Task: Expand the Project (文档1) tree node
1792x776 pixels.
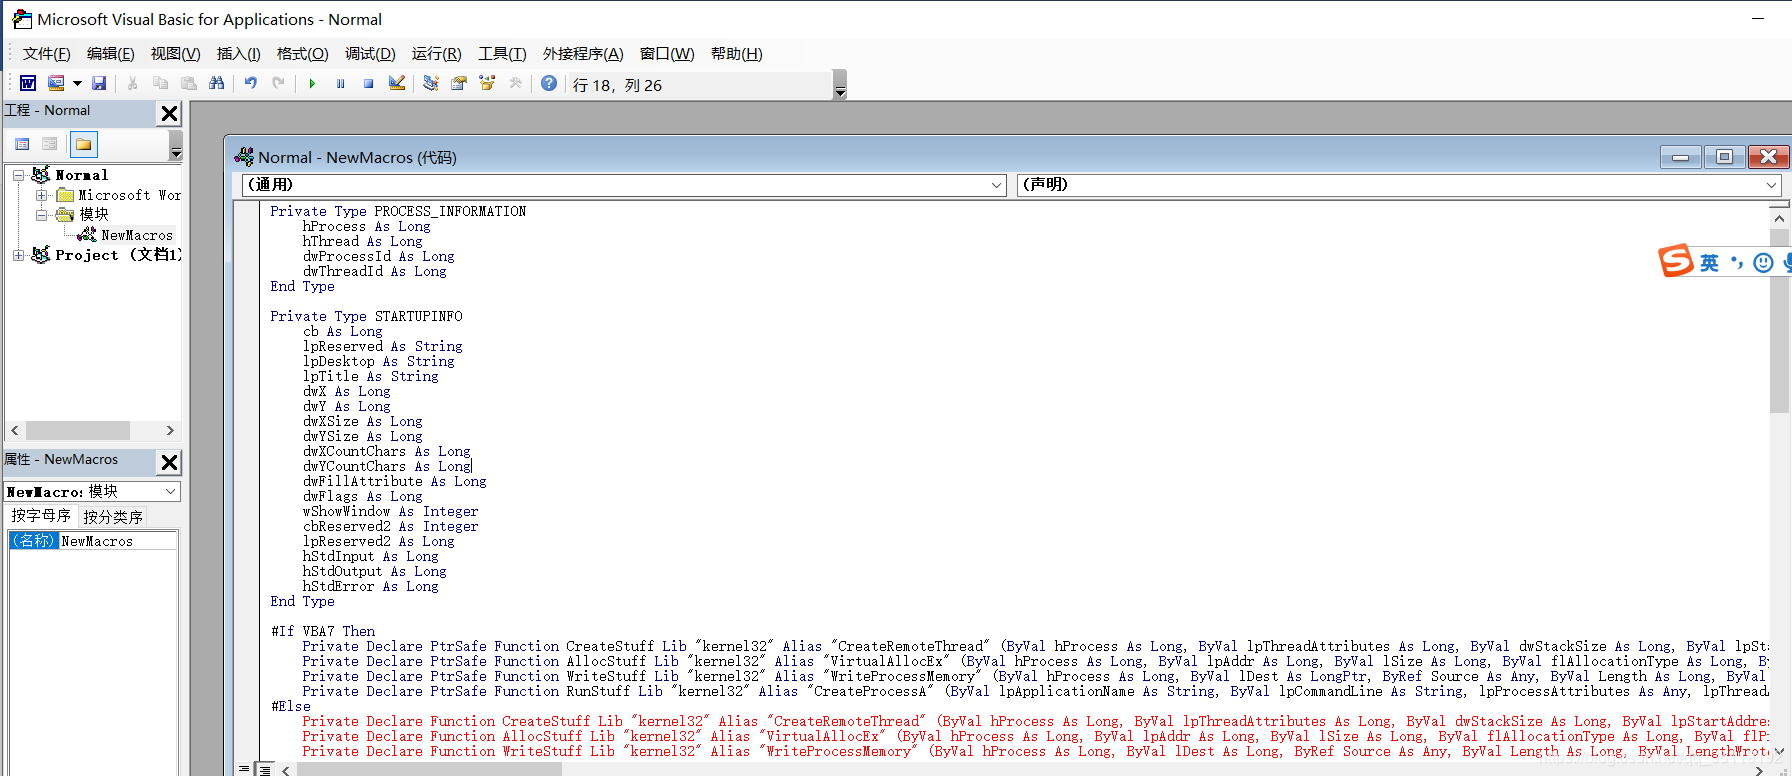Action: pos(18,255)
